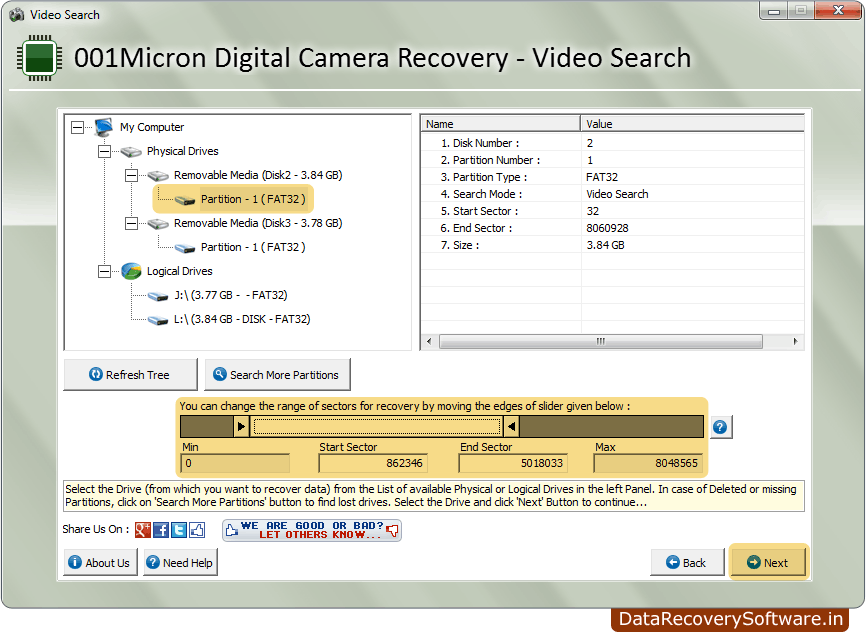Select logical drive L:\ (3.84 GB - DISK)
Screen dimensions: 866x632
point(242,319)
